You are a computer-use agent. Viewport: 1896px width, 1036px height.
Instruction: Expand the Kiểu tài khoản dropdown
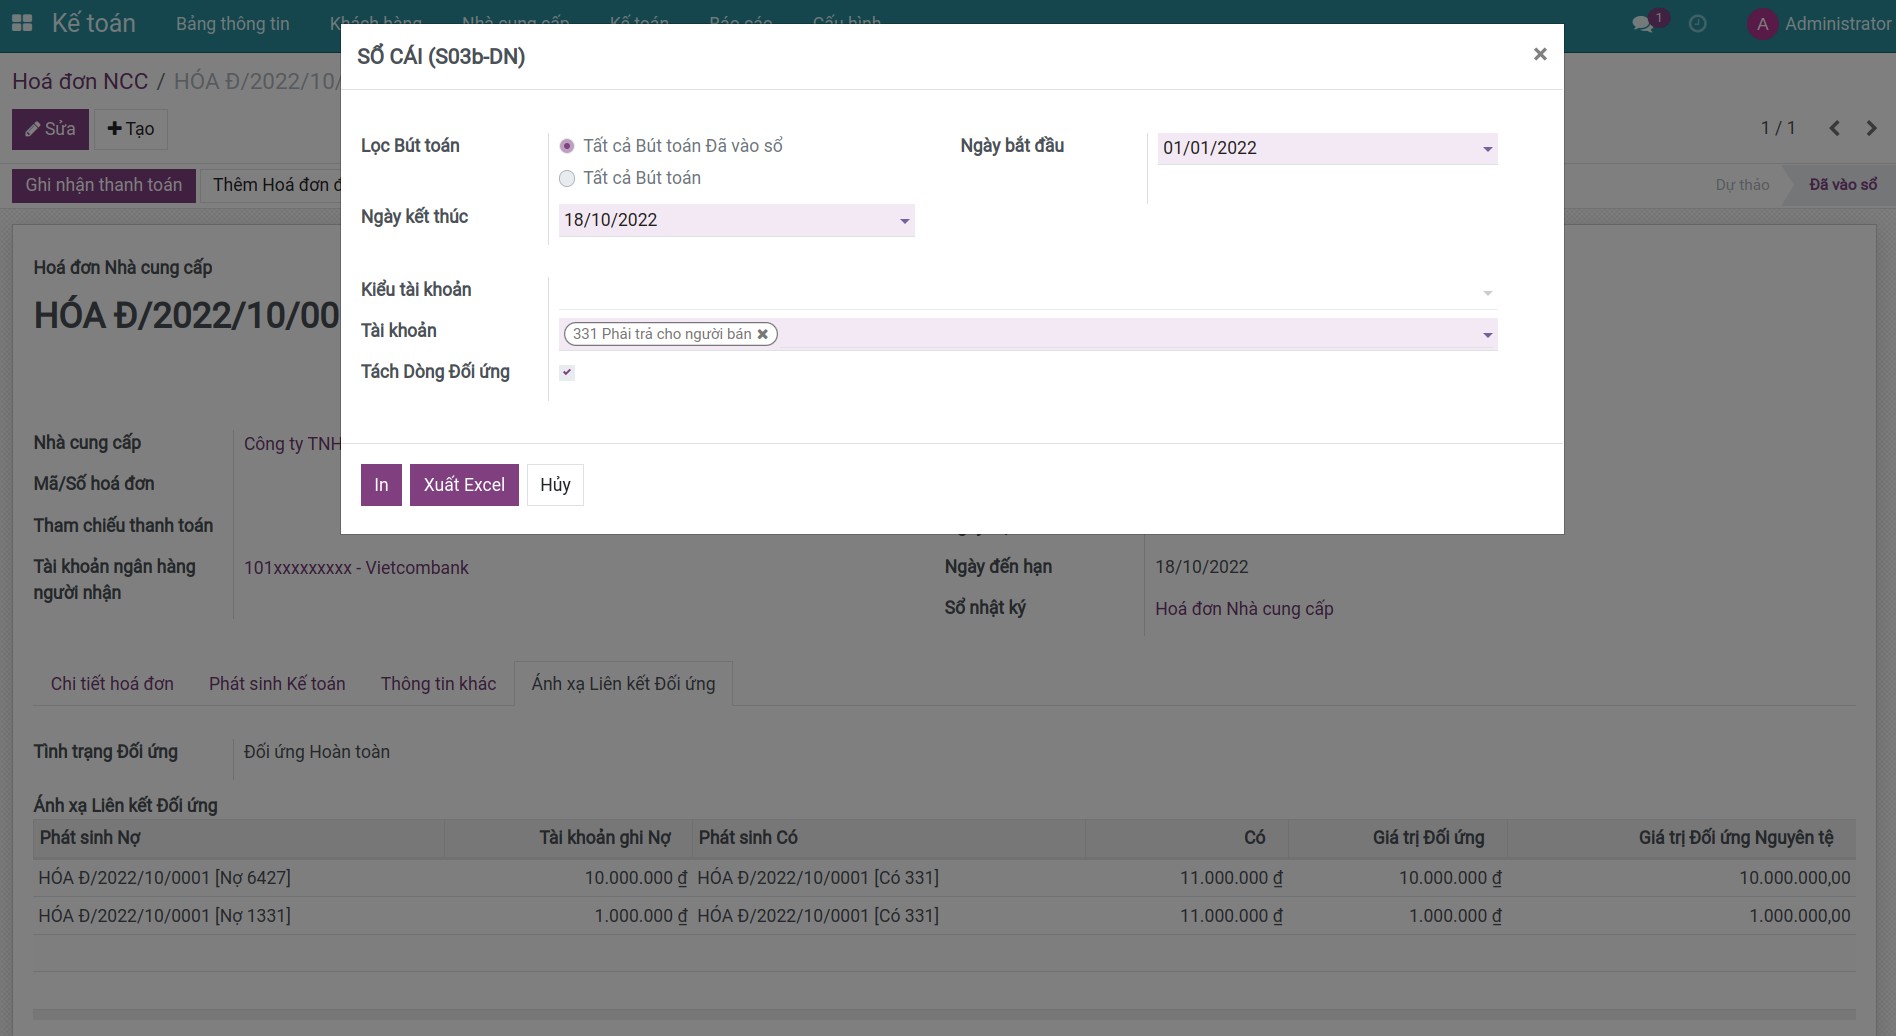(1487, 293)
